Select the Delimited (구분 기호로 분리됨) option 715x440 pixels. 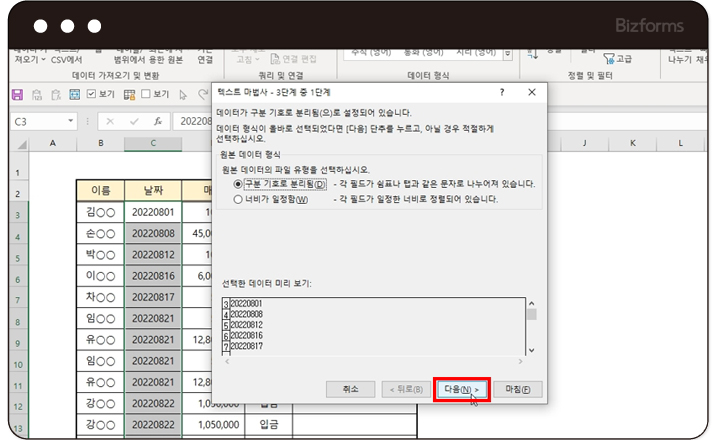point(238,184)
